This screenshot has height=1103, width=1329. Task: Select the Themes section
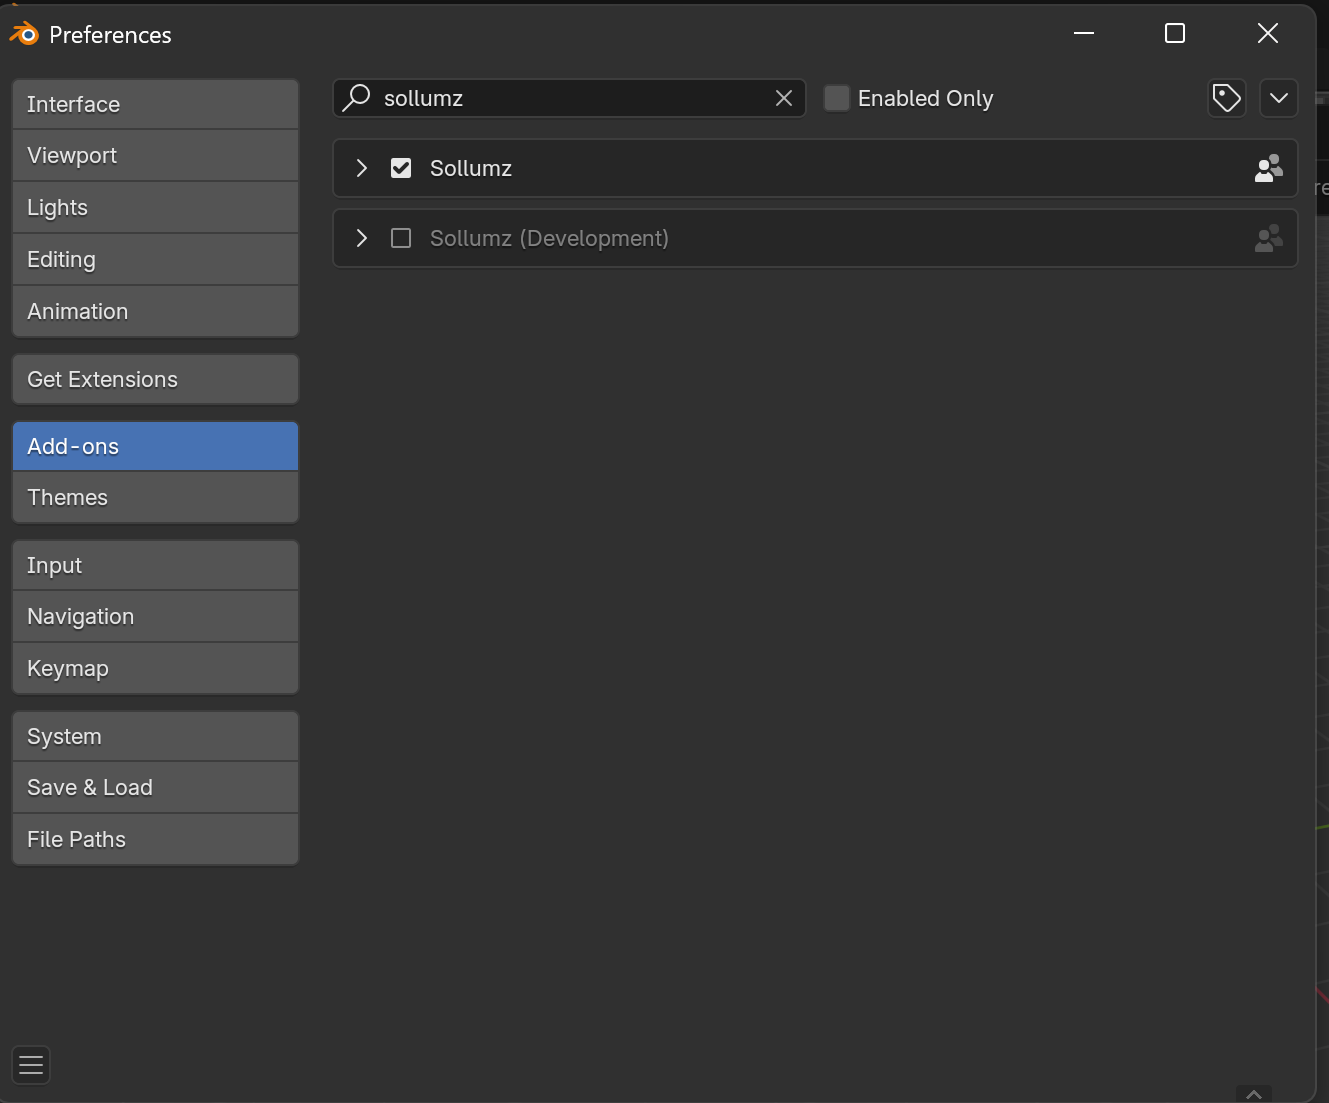click(x=155, y=497)
